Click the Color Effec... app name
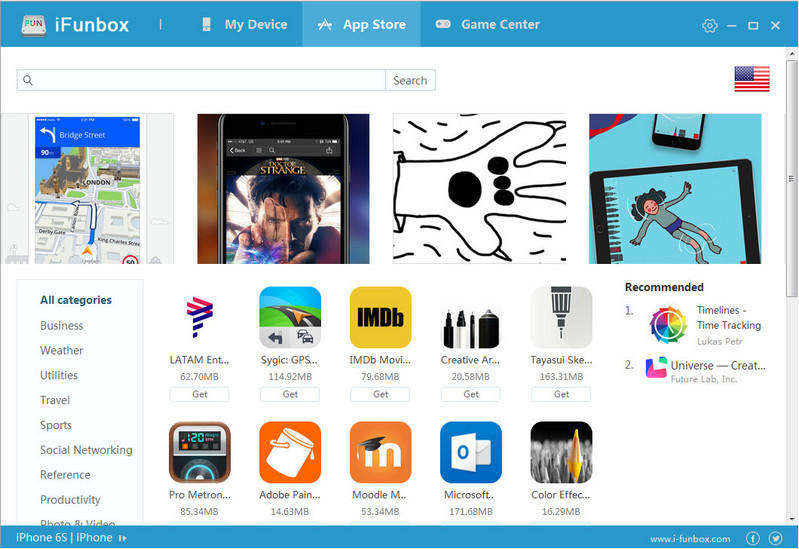The height and width of the screenshot is (549, 799). click(x=561, y=495)
